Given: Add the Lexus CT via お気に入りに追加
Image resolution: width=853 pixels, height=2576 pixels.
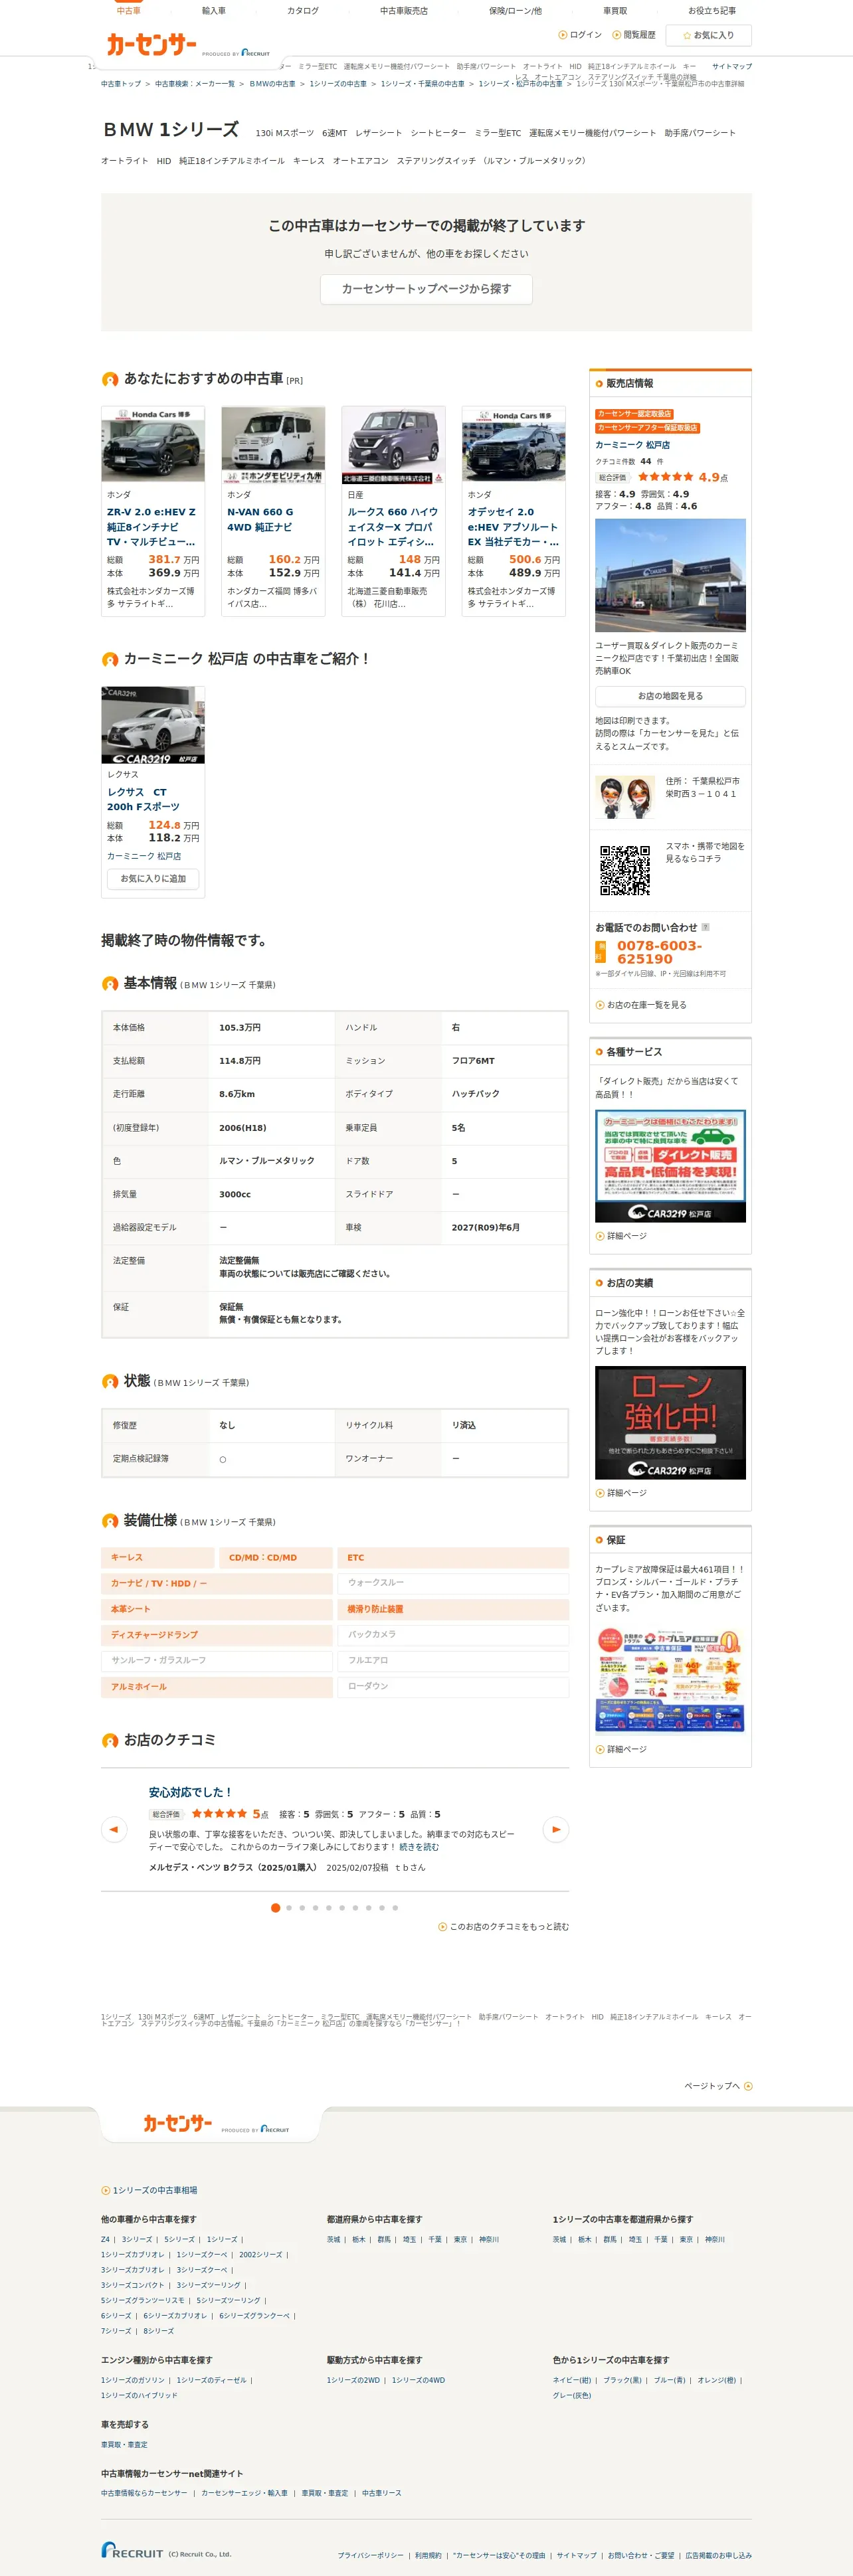Looking at the screenshot, I should (x=153, y=879).
